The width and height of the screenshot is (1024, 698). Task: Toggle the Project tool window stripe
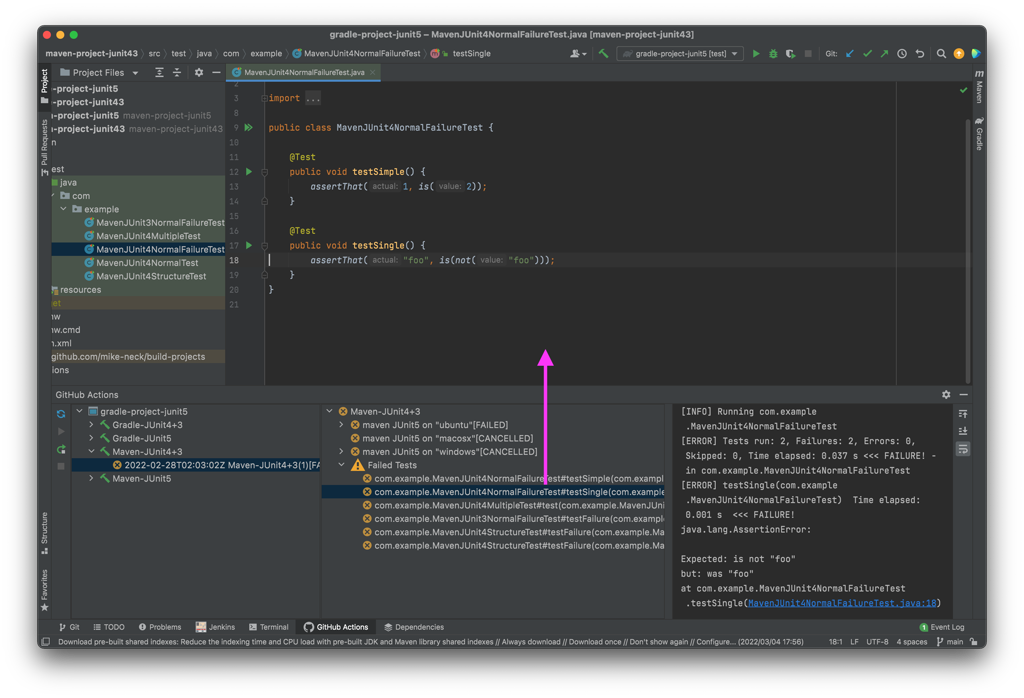click(x=44, y=86)
